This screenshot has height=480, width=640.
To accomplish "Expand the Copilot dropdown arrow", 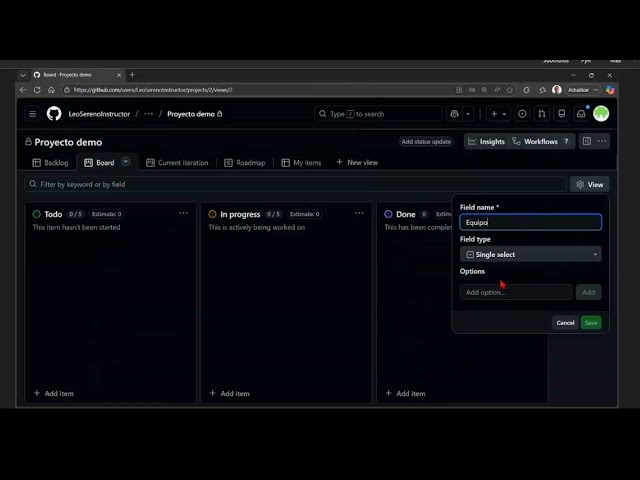I will coord(468,114).
